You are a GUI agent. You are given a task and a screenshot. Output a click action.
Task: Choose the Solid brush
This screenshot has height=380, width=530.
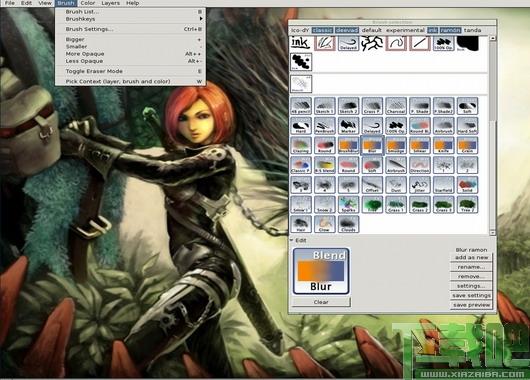(x=467, y=185)
